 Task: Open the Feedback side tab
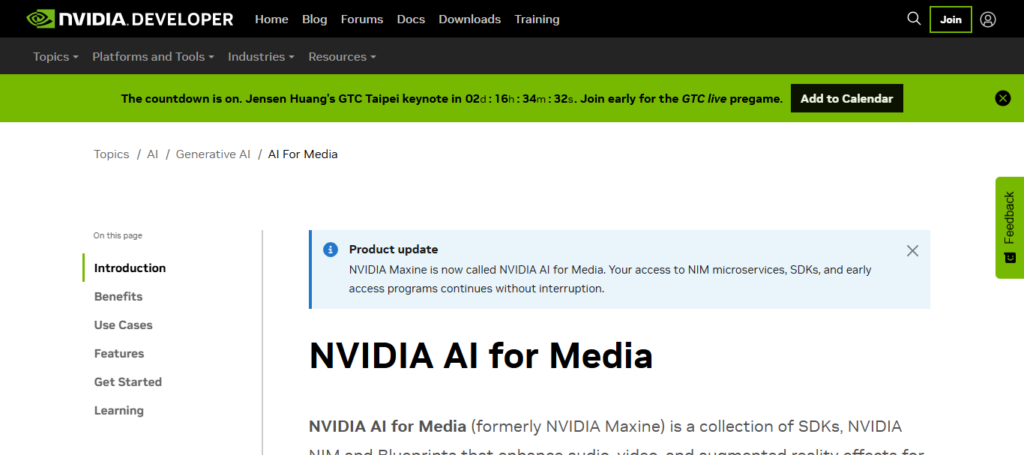point(1010,227)
